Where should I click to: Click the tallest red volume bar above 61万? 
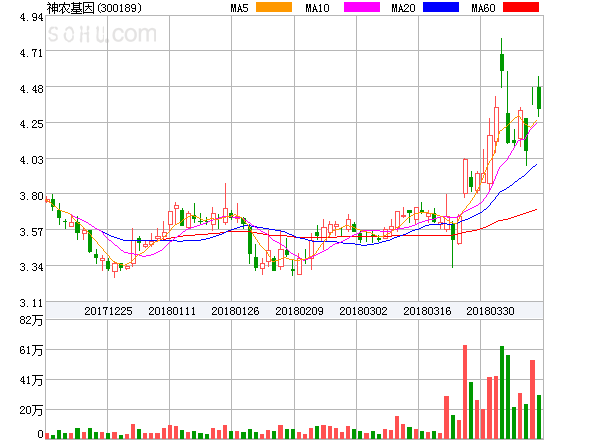tap(465, 392)
